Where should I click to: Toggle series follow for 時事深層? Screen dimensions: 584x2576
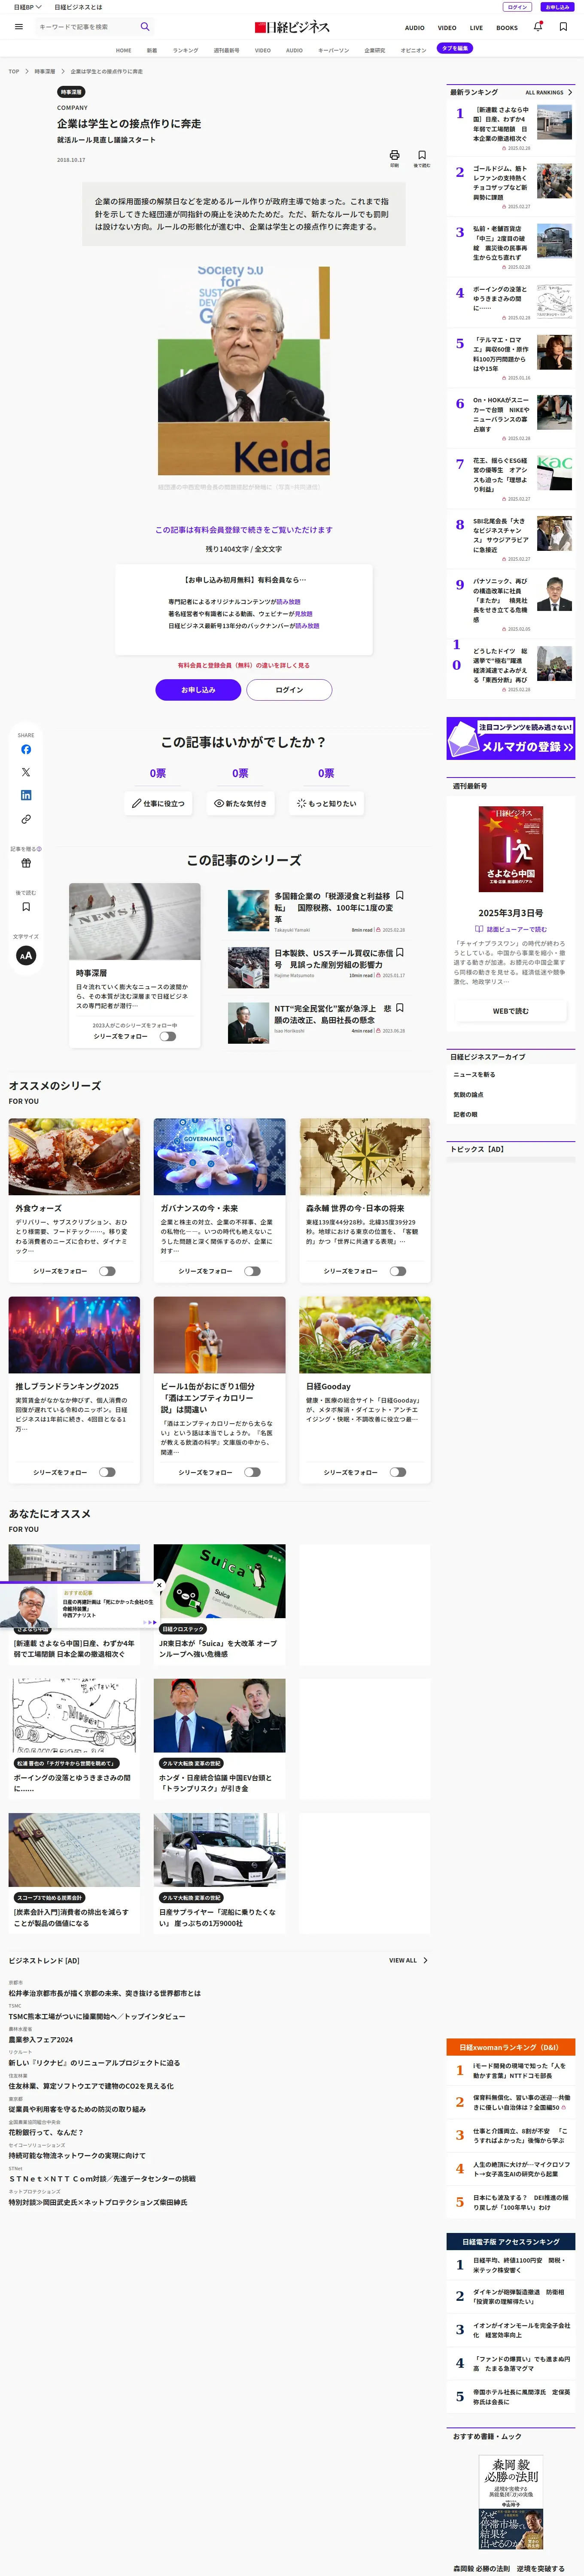point(167,1036)
